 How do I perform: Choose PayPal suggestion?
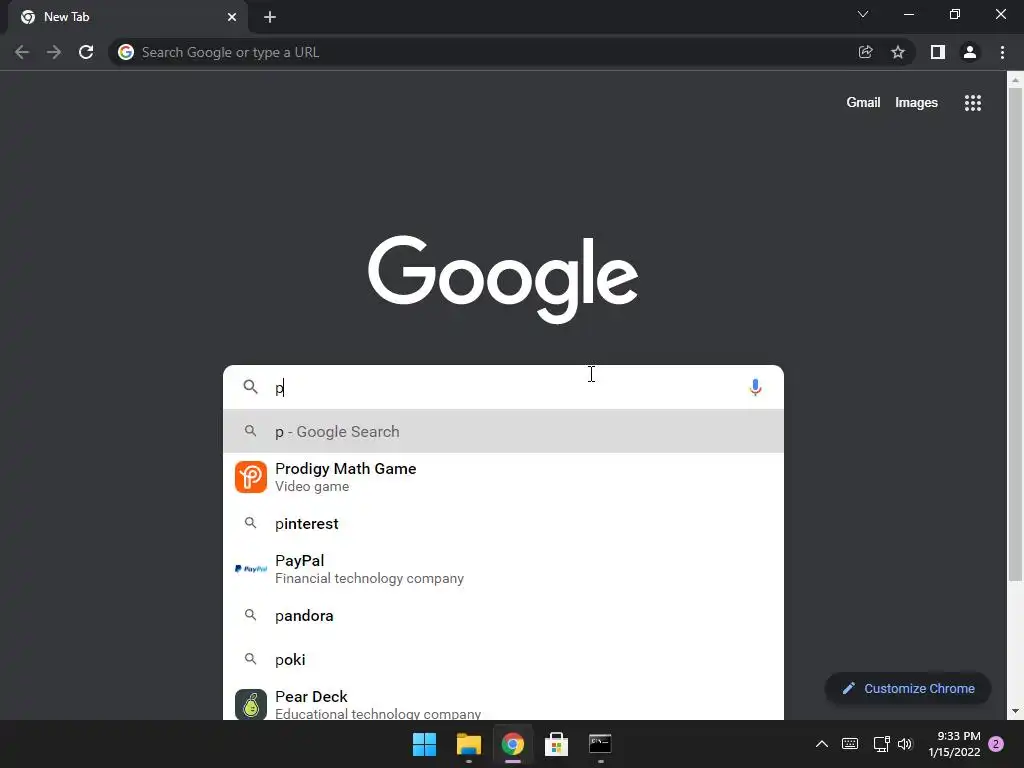(504, 569)
